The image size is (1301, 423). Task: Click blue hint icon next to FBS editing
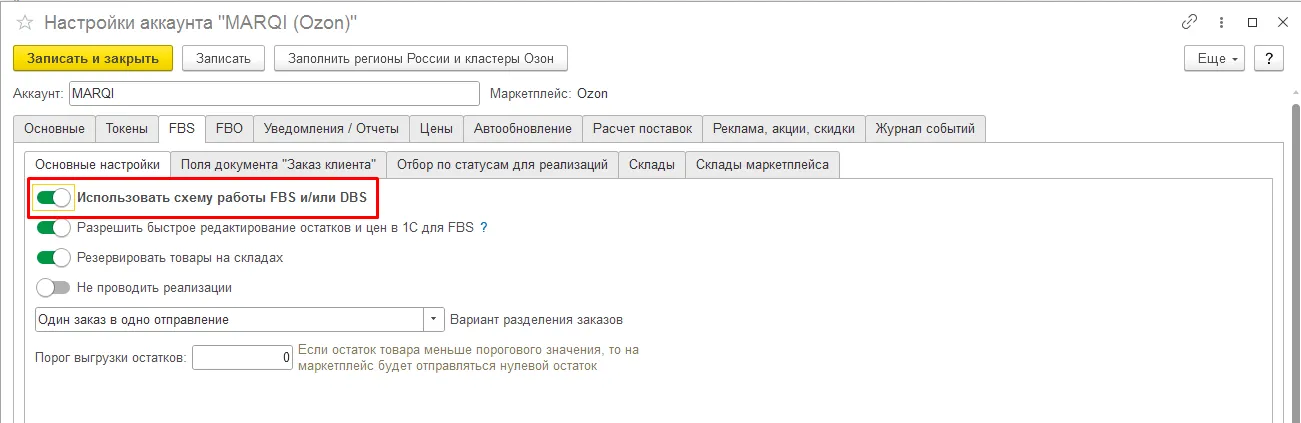(484, 228)
